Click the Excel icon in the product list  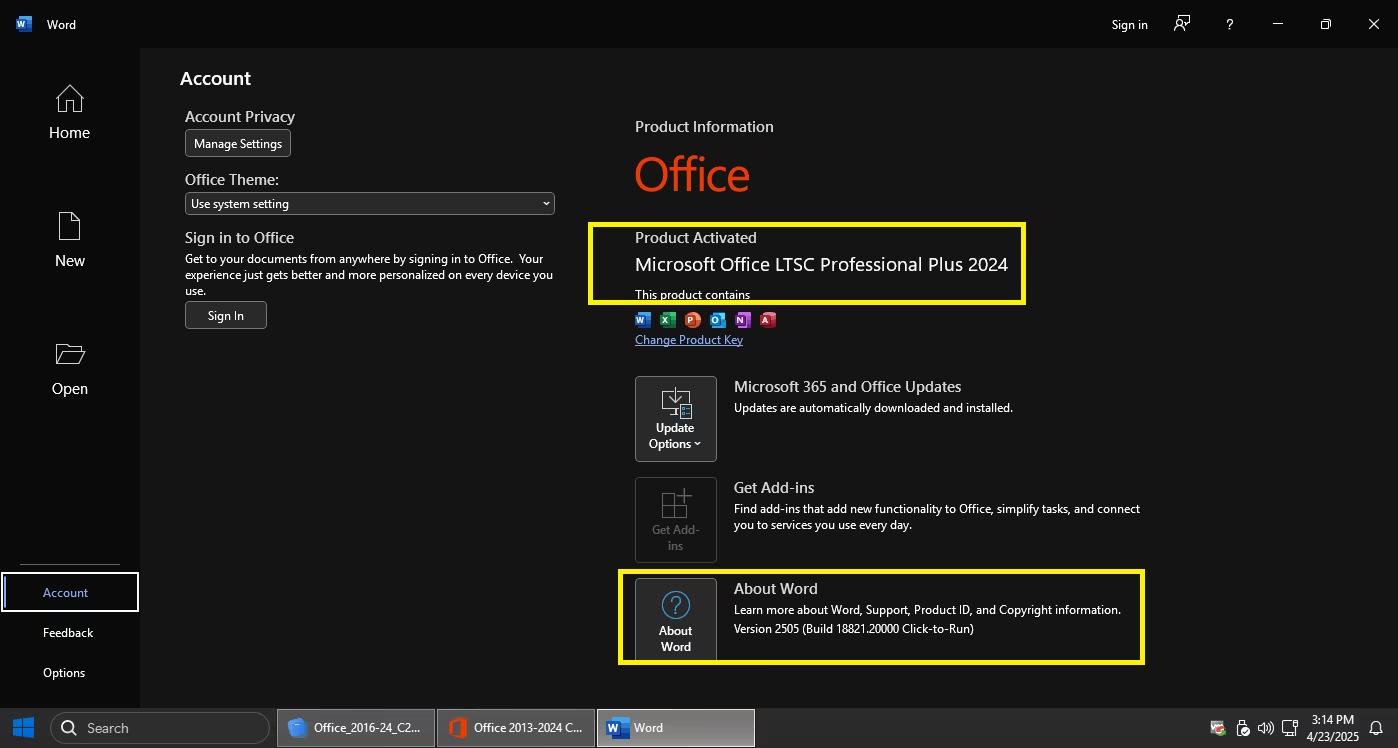click(x=668, y=320)
